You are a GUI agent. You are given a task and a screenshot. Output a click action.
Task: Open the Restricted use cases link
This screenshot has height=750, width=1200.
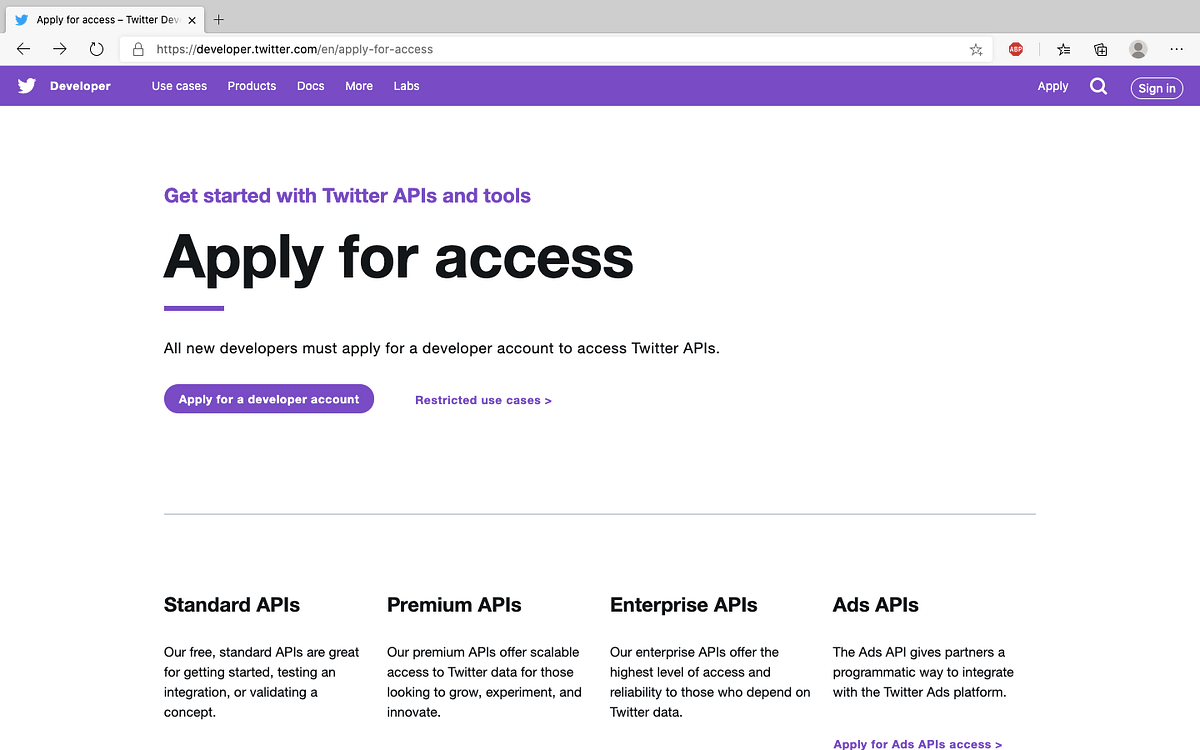[483, 399]
